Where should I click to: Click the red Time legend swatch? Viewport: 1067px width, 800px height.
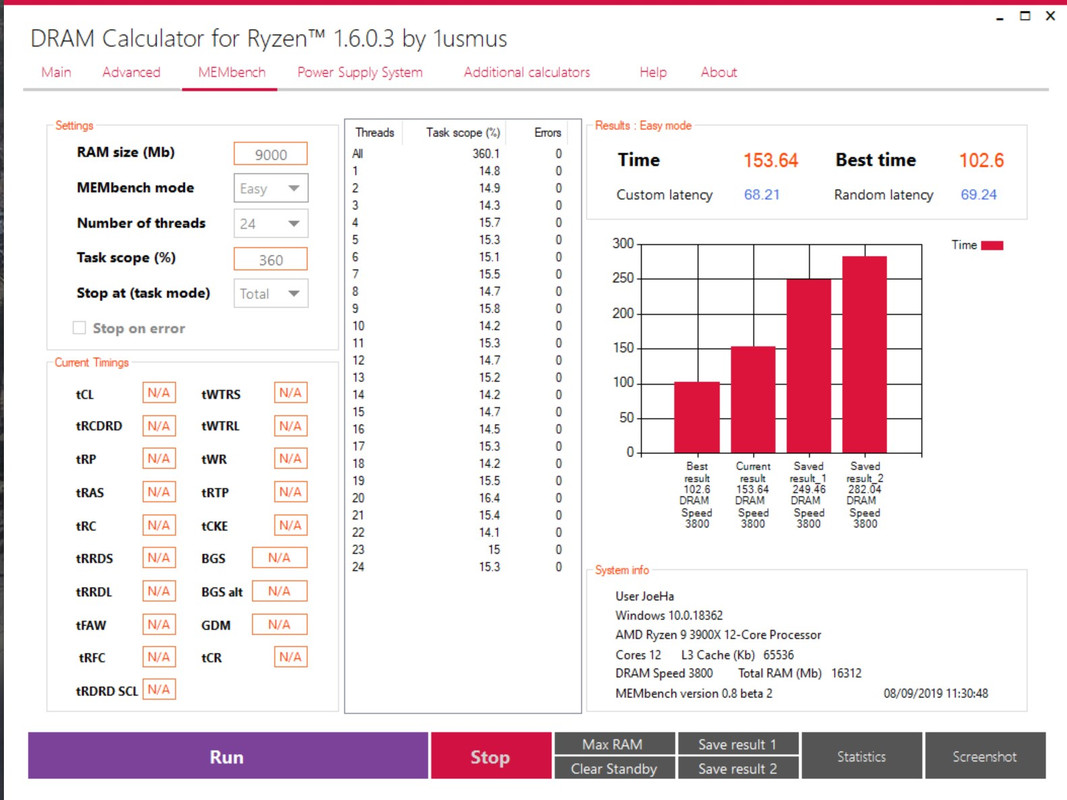[992, 246]
